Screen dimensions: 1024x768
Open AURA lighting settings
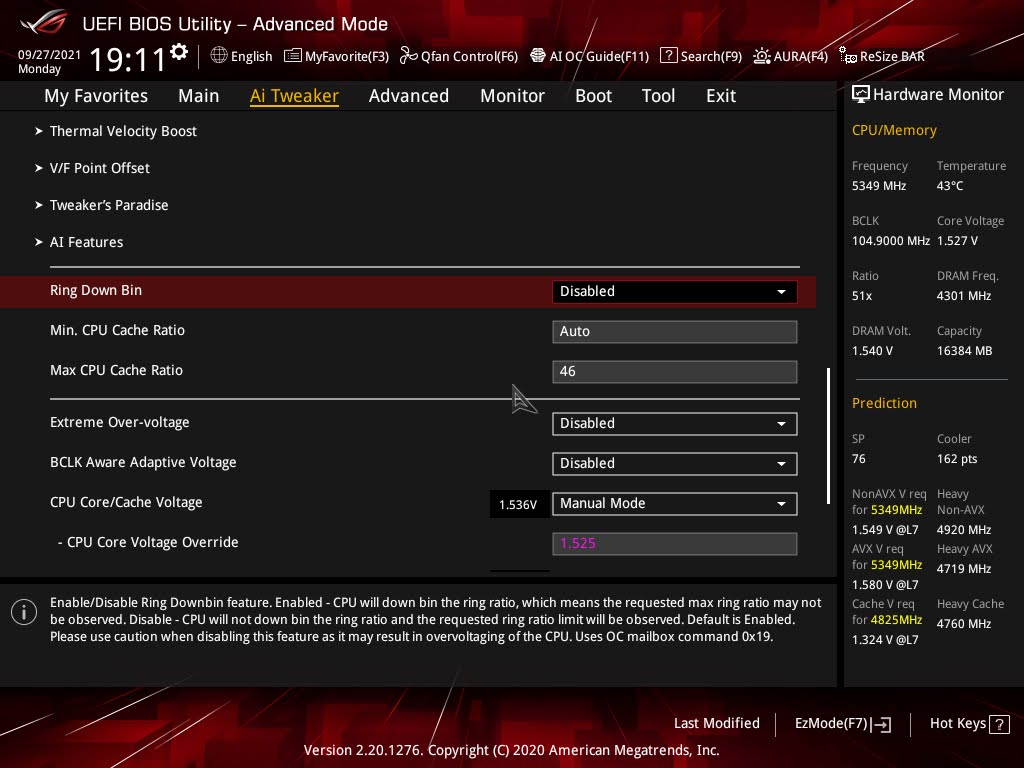coord(790,56)
